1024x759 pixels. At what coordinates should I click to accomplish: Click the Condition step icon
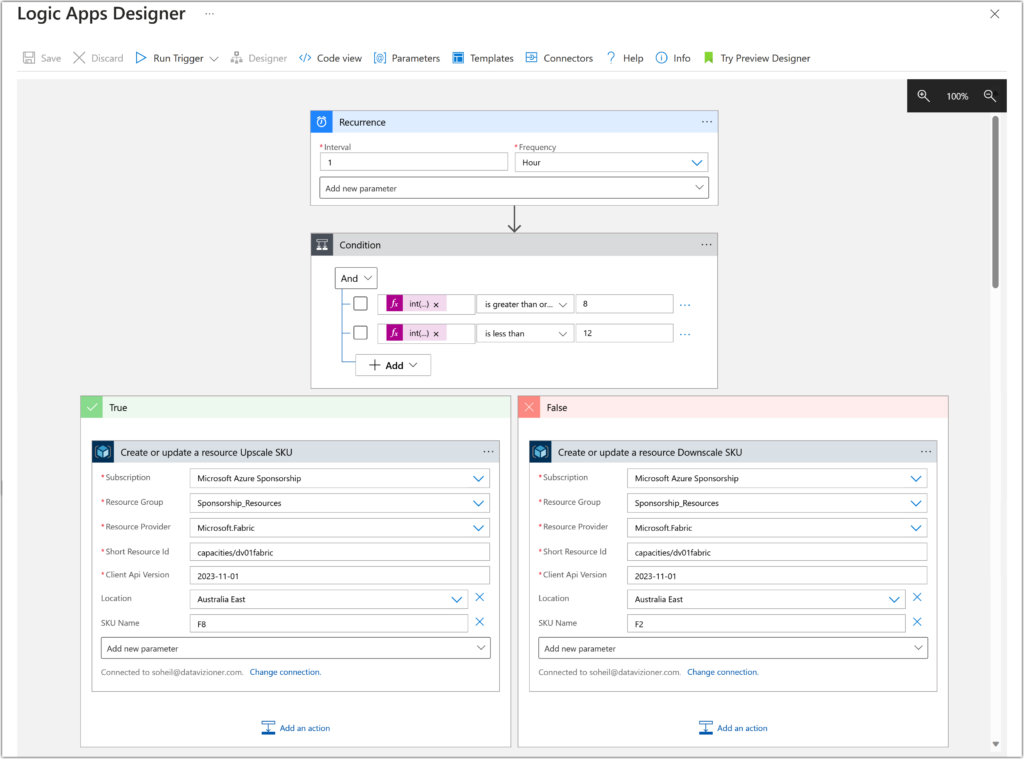pos(322,245)
